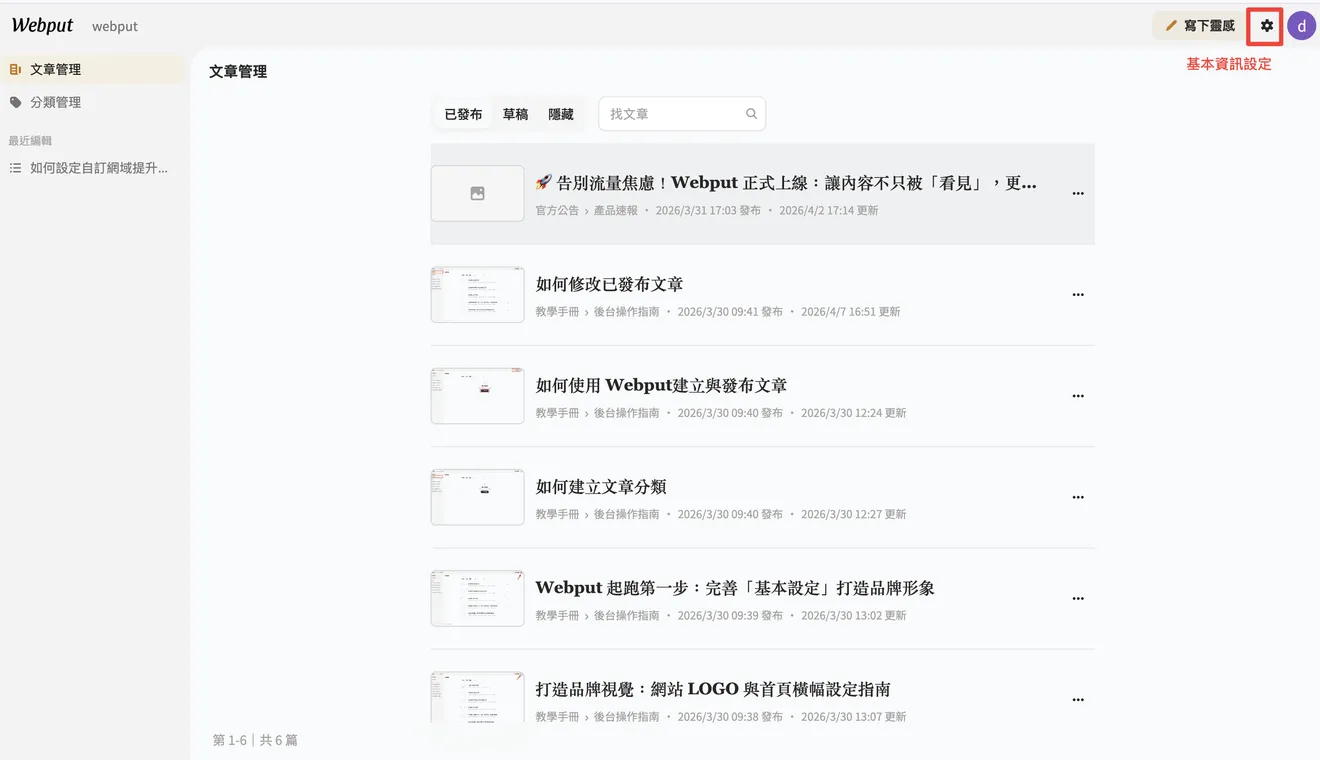This screenshot has height=760, width=1320.
Task: Click the search magnifier icon
Action: (x=751, y=114)
